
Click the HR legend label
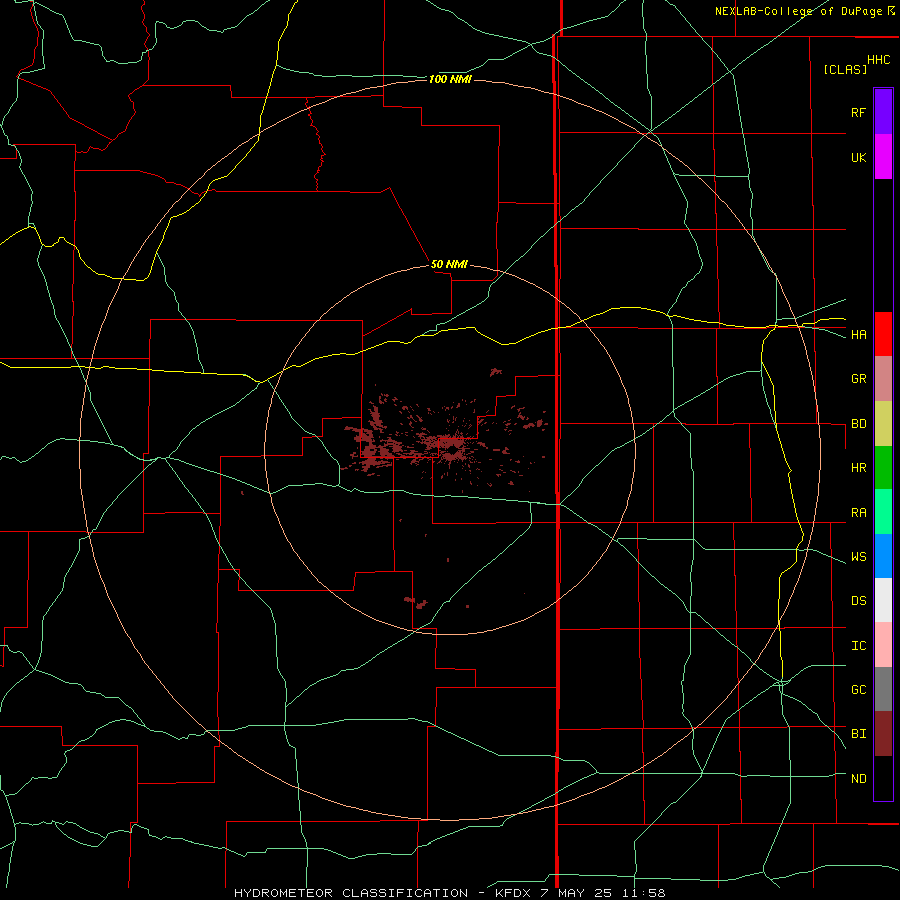858,468
